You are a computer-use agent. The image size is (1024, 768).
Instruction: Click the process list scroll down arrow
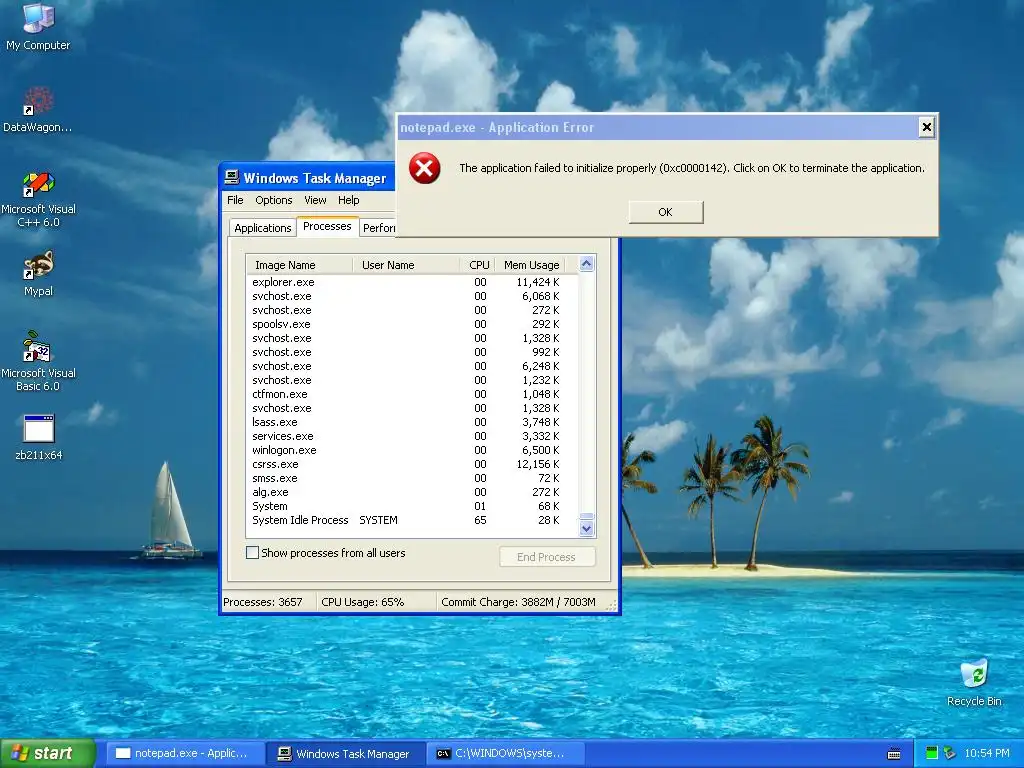click(x=586, y=528)
